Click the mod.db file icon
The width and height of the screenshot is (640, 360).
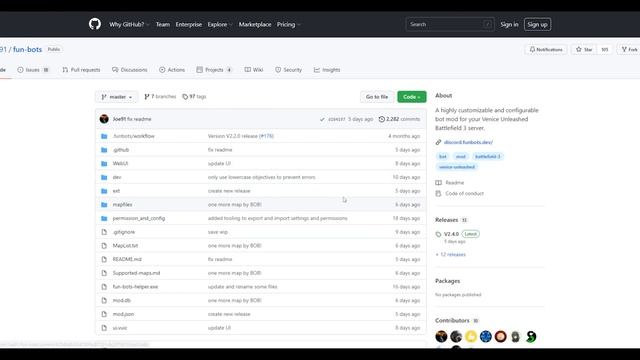click(x=104, y=300)
